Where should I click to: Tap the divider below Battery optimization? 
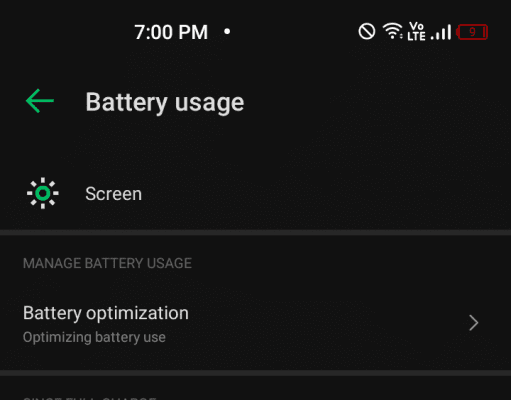[x=255, y=373]
